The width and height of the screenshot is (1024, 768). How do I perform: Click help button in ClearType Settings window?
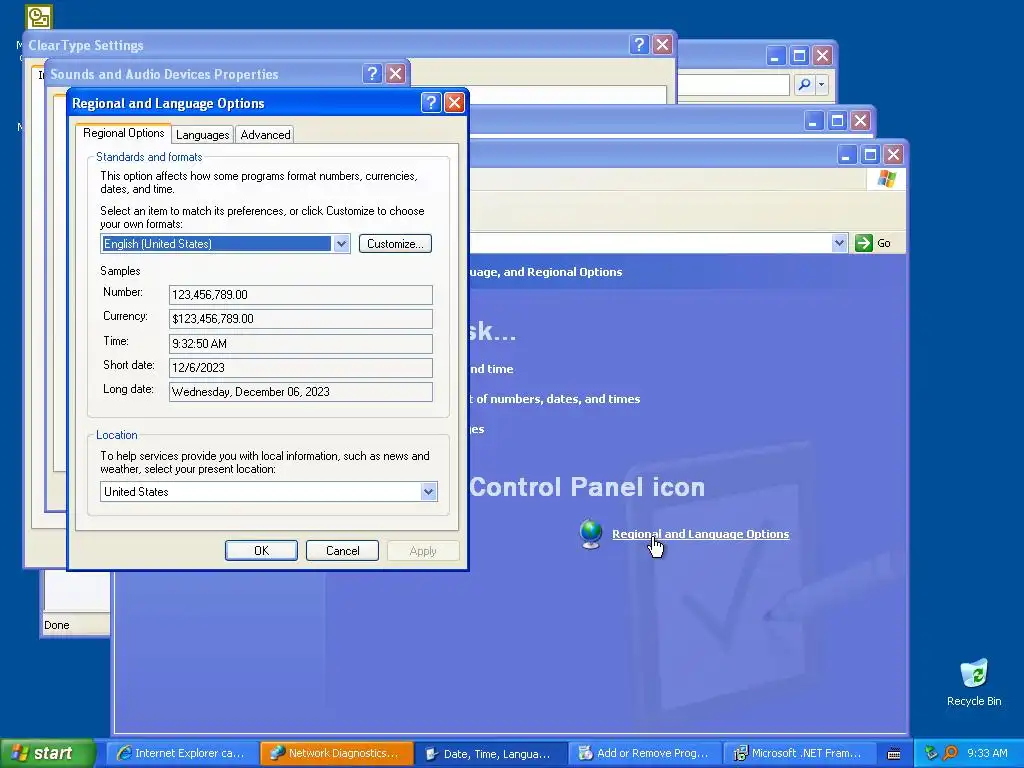(639, 44)
